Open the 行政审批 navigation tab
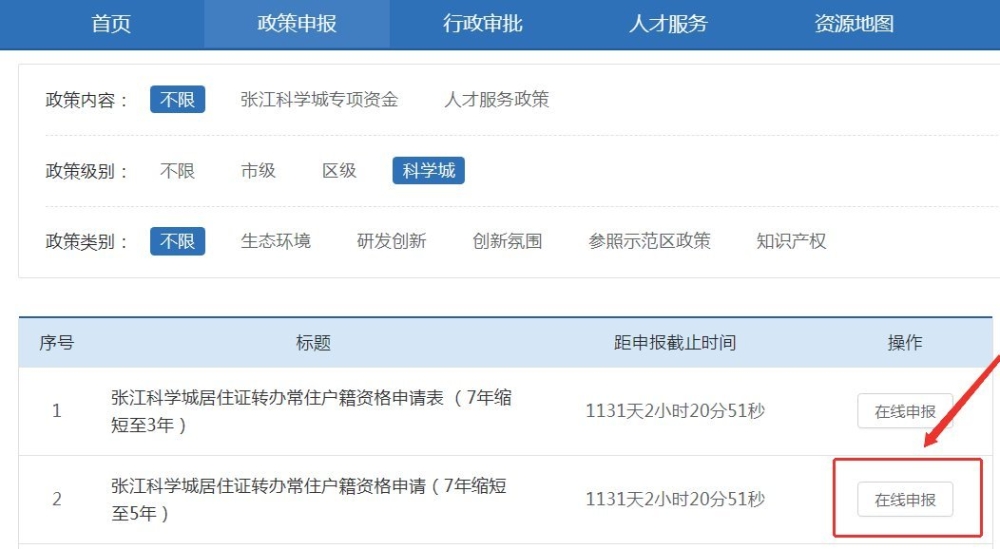The height and width of the screenshot is (549, 1000). (x=483, y=24)
